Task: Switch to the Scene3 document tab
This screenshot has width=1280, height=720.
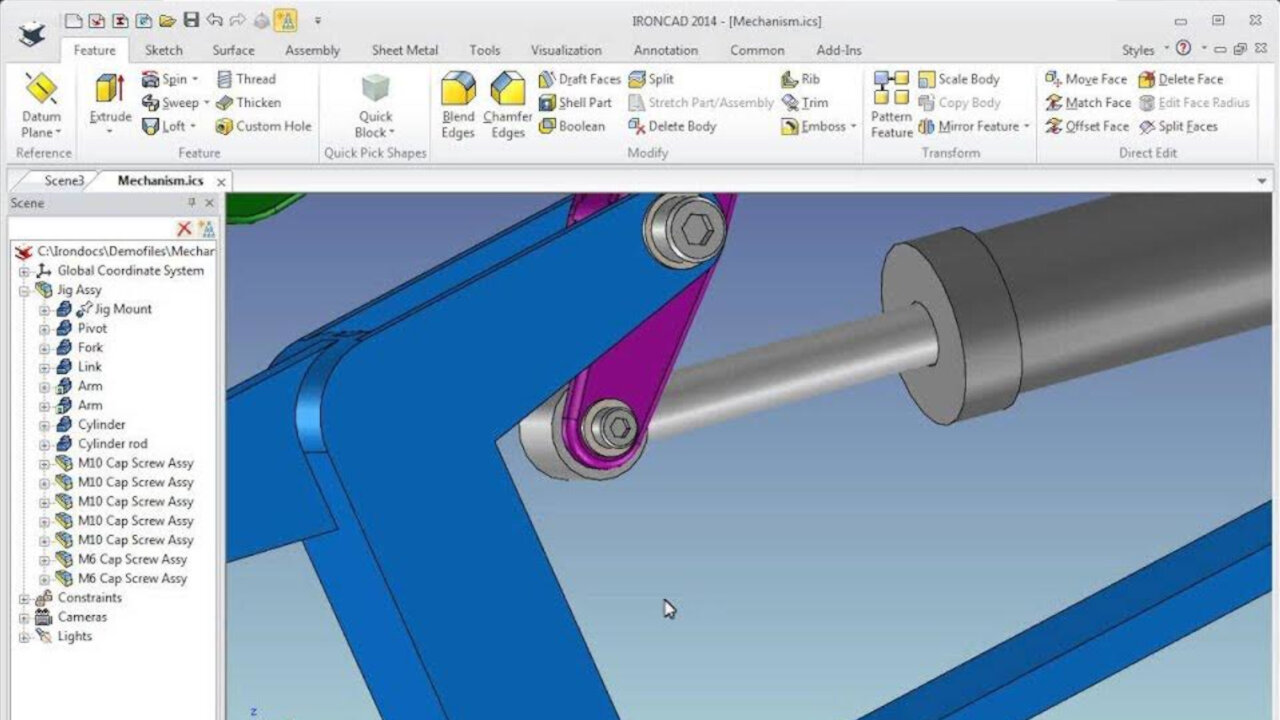Action: (x=63, y=181)
